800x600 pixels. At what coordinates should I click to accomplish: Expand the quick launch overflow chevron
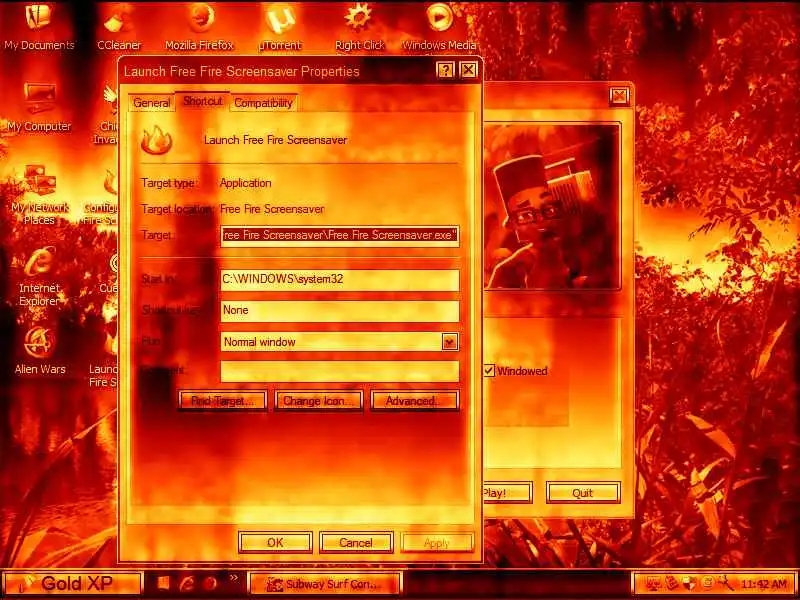coord(234,579)
